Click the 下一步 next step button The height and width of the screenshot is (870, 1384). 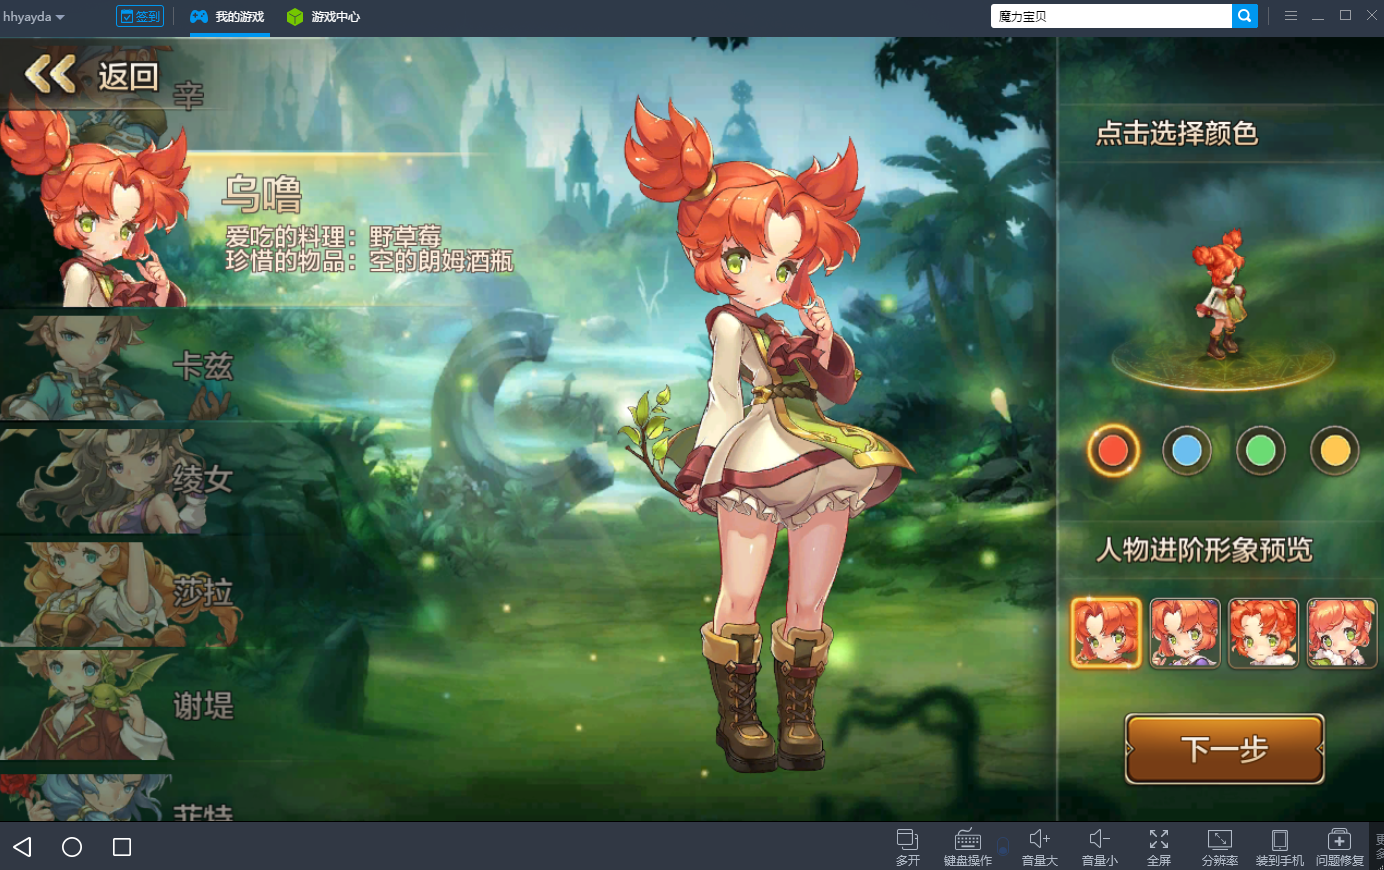1225,749
